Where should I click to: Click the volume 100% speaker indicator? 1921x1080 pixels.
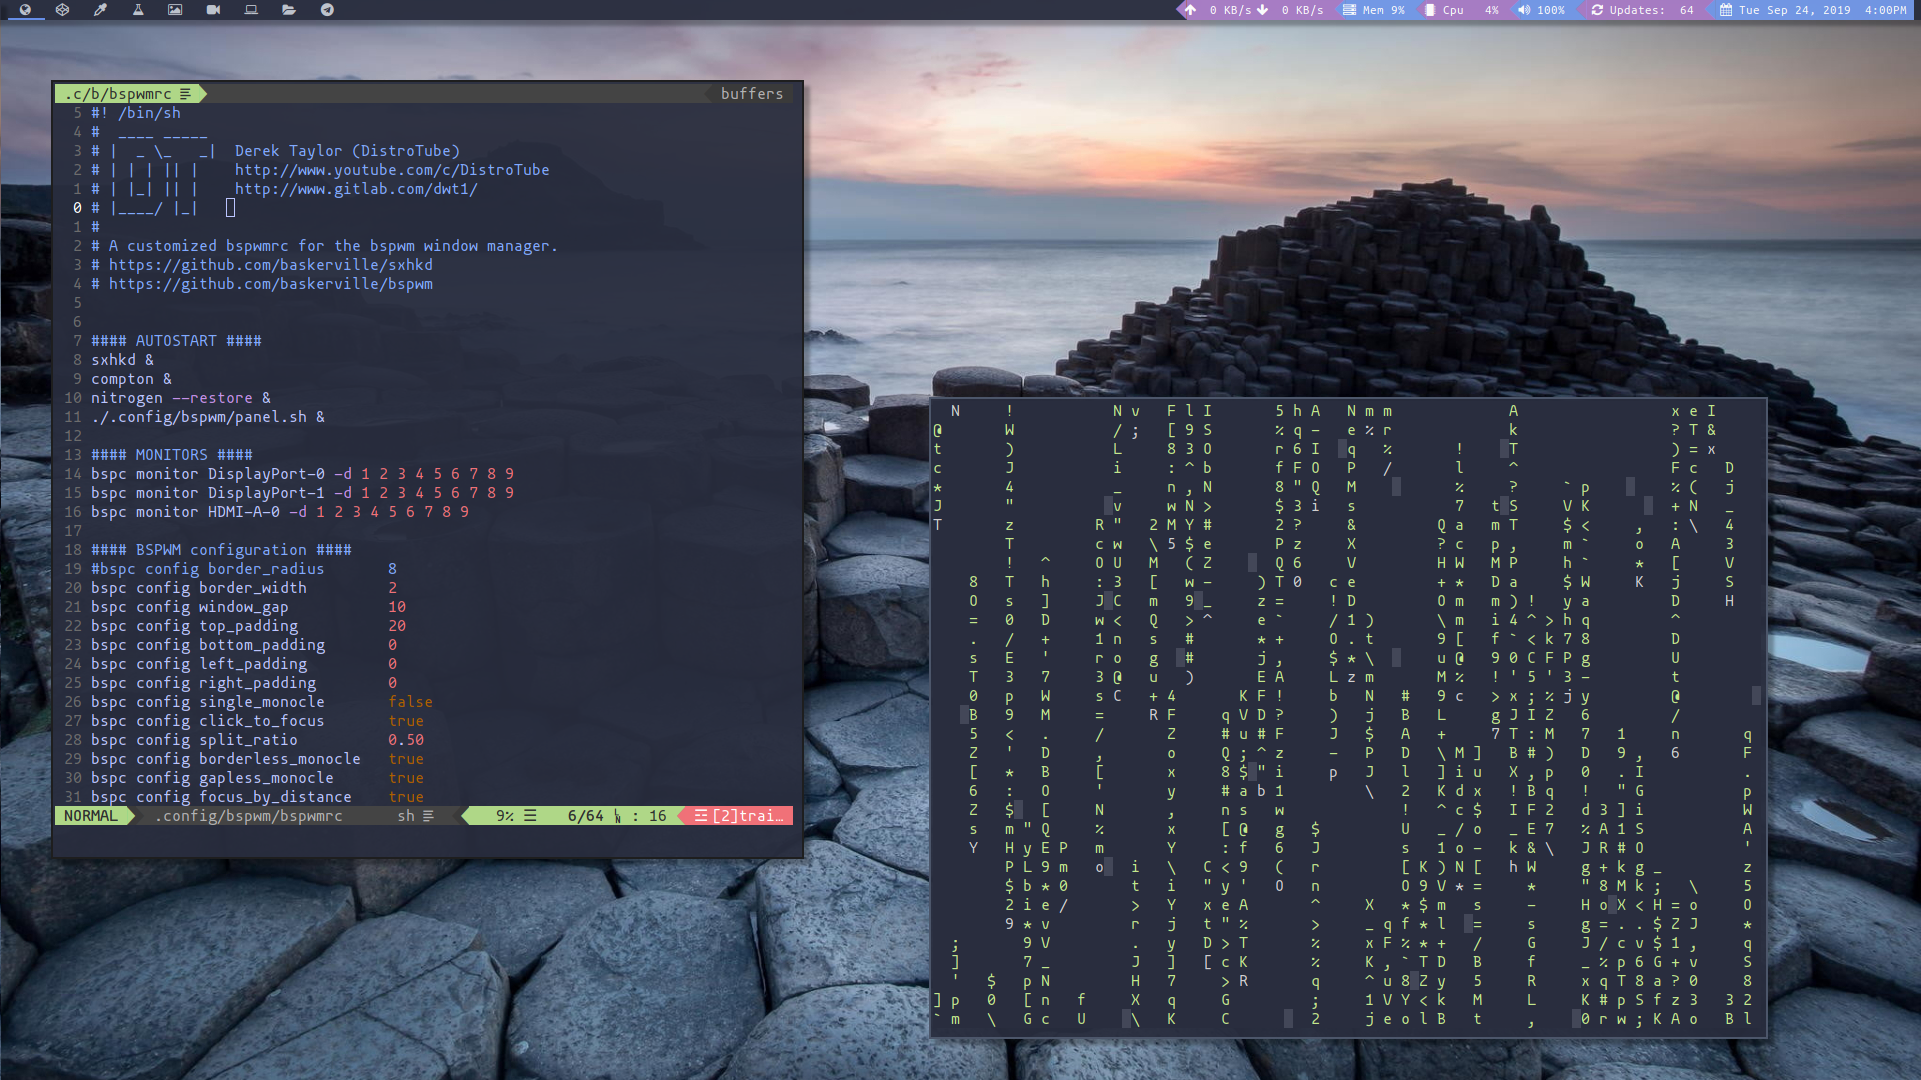[x=1541, y=10]
